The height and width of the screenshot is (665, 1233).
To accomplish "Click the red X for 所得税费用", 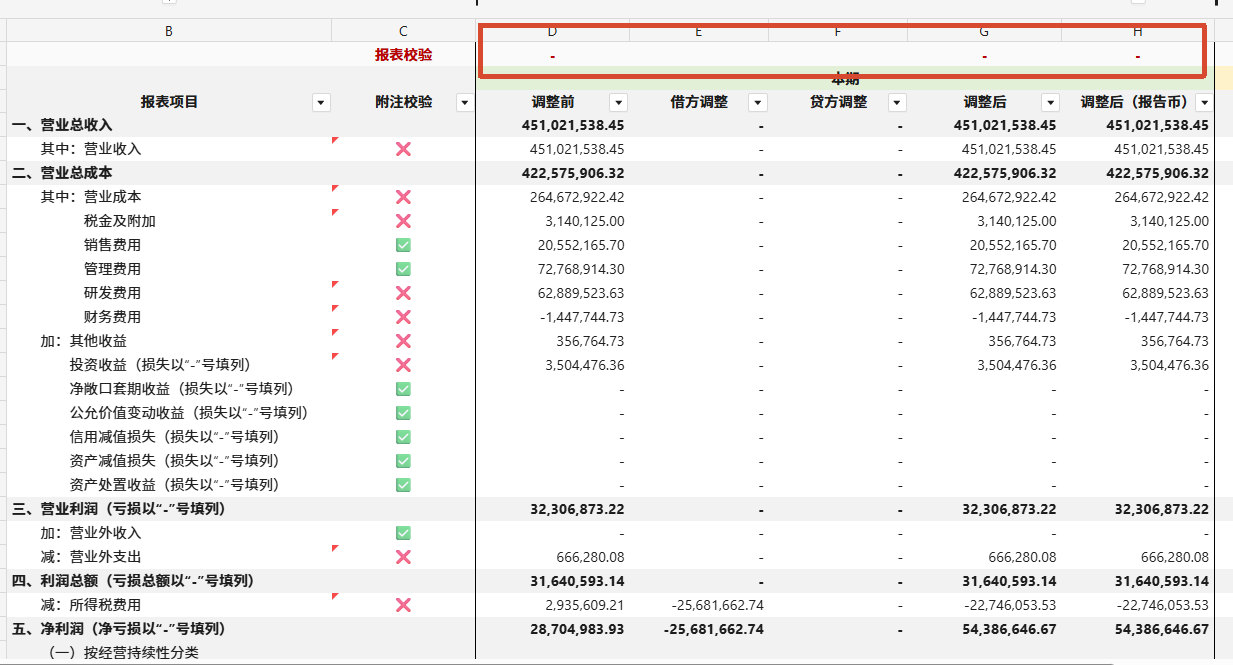I will pos(403,605).
